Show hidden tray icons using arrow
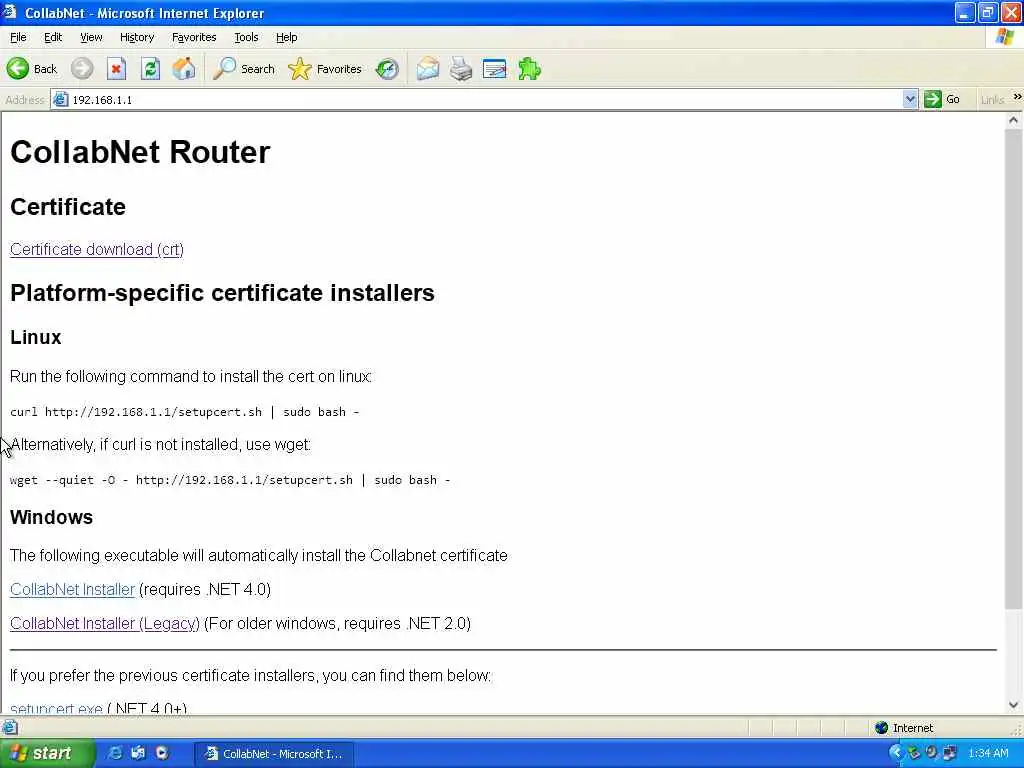 point(896,753)
